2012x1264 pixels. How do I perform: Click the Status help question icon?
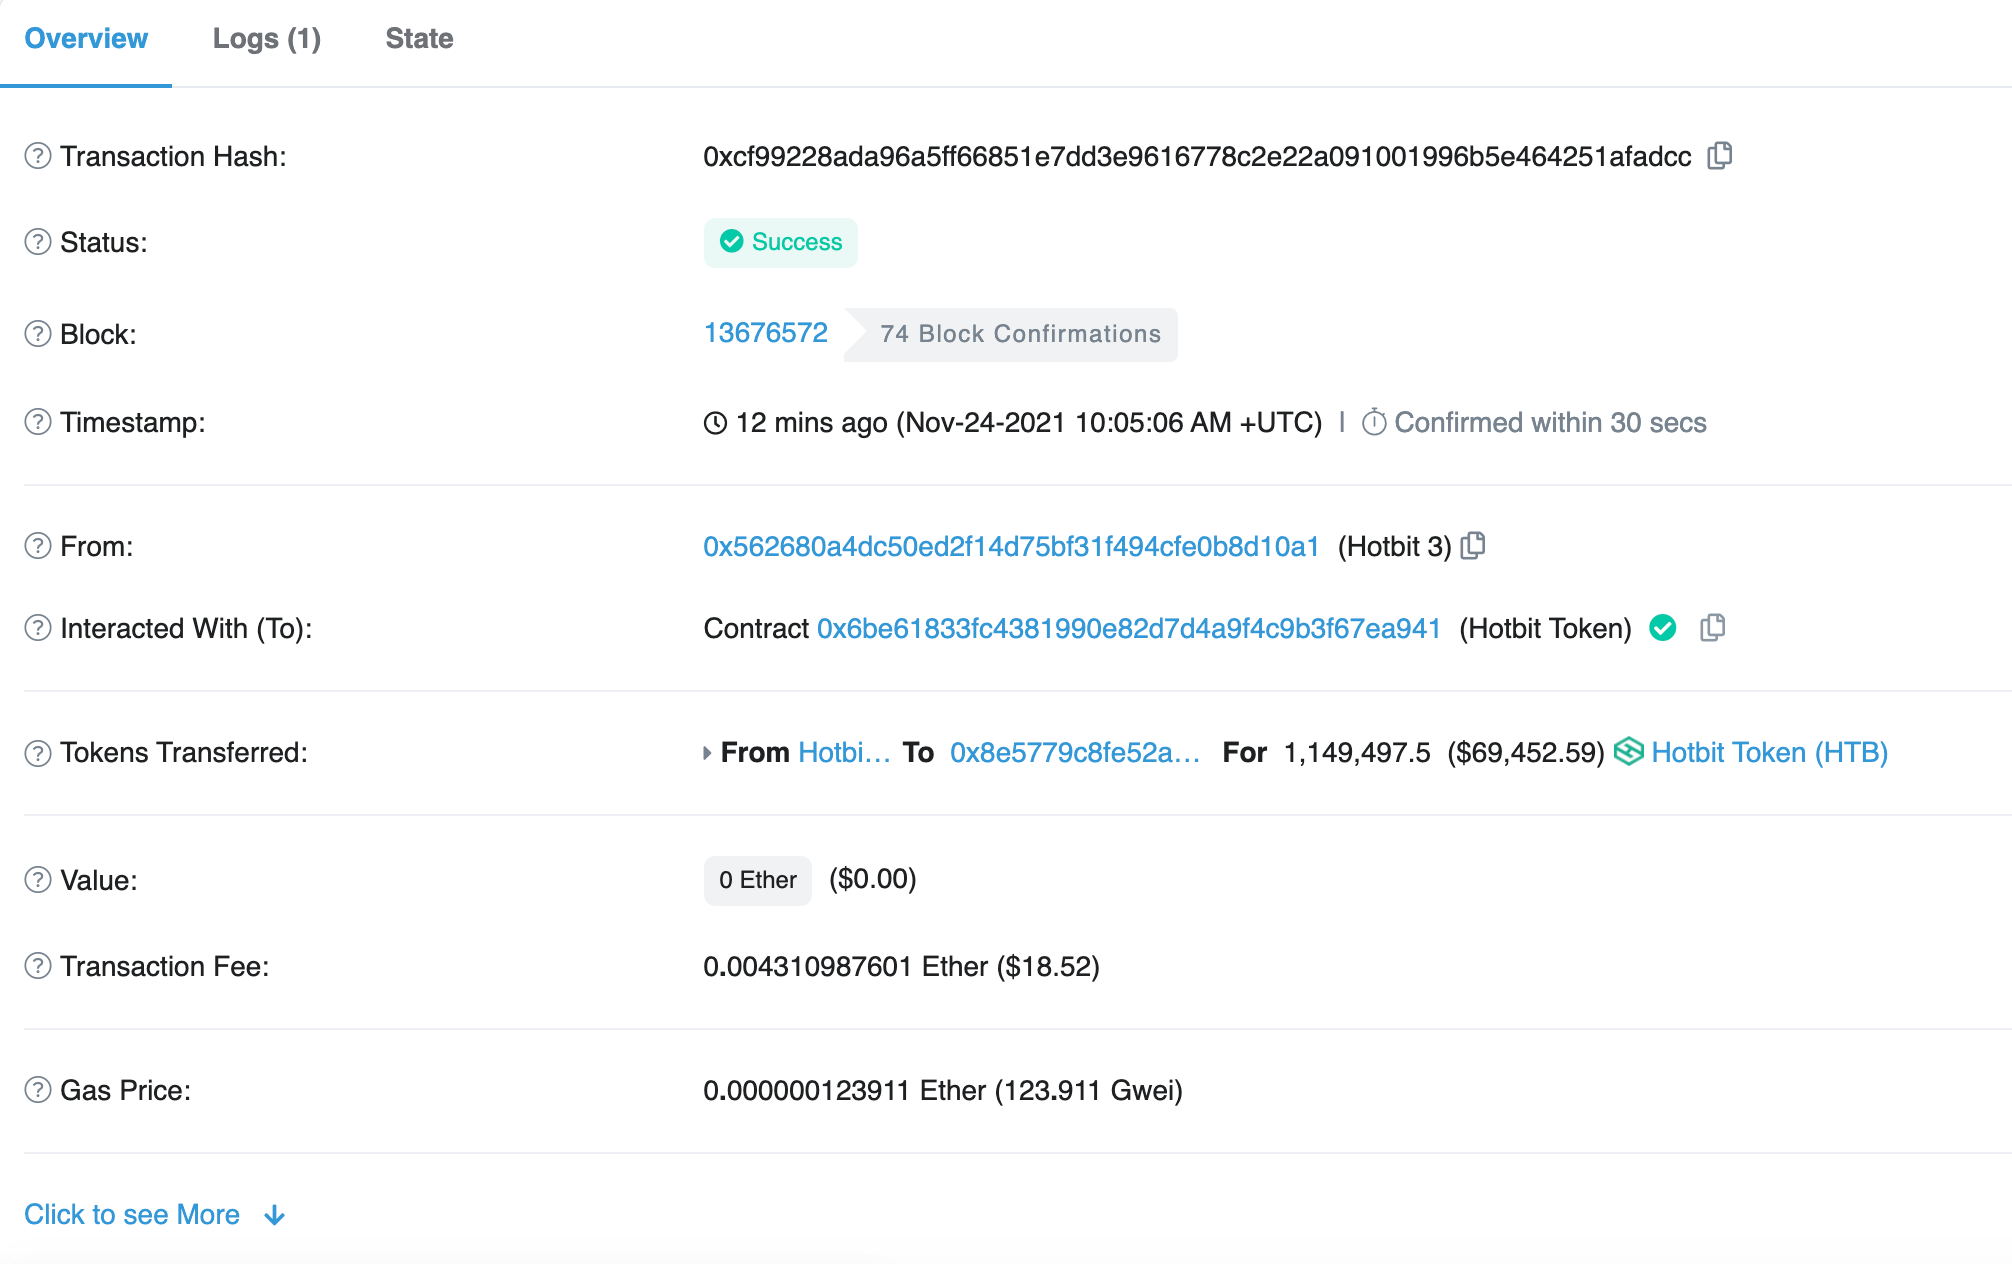pyautogui.click(x=38, y=242)
